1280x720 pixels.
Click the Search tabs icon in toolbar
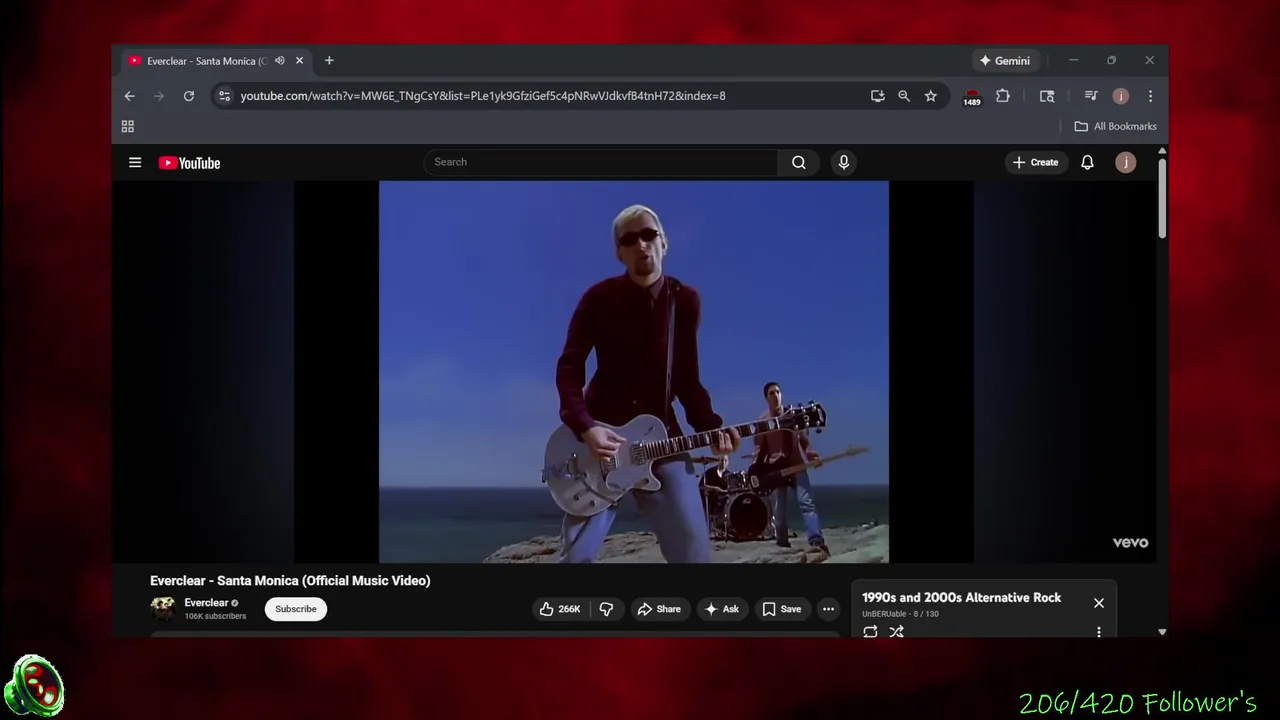1047,96
